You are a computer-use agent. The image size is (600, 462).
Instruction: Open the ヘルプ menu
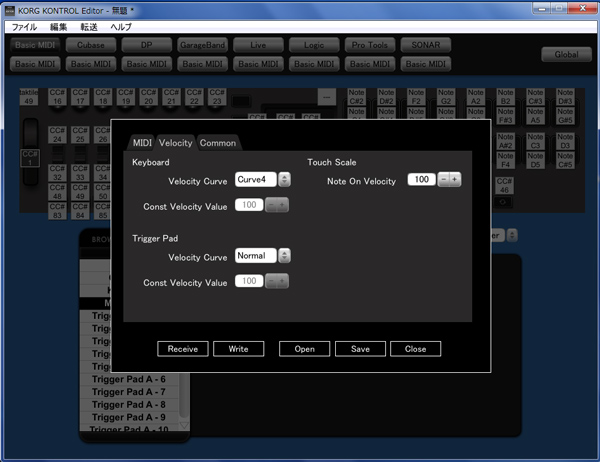click(x=121, y=27)
